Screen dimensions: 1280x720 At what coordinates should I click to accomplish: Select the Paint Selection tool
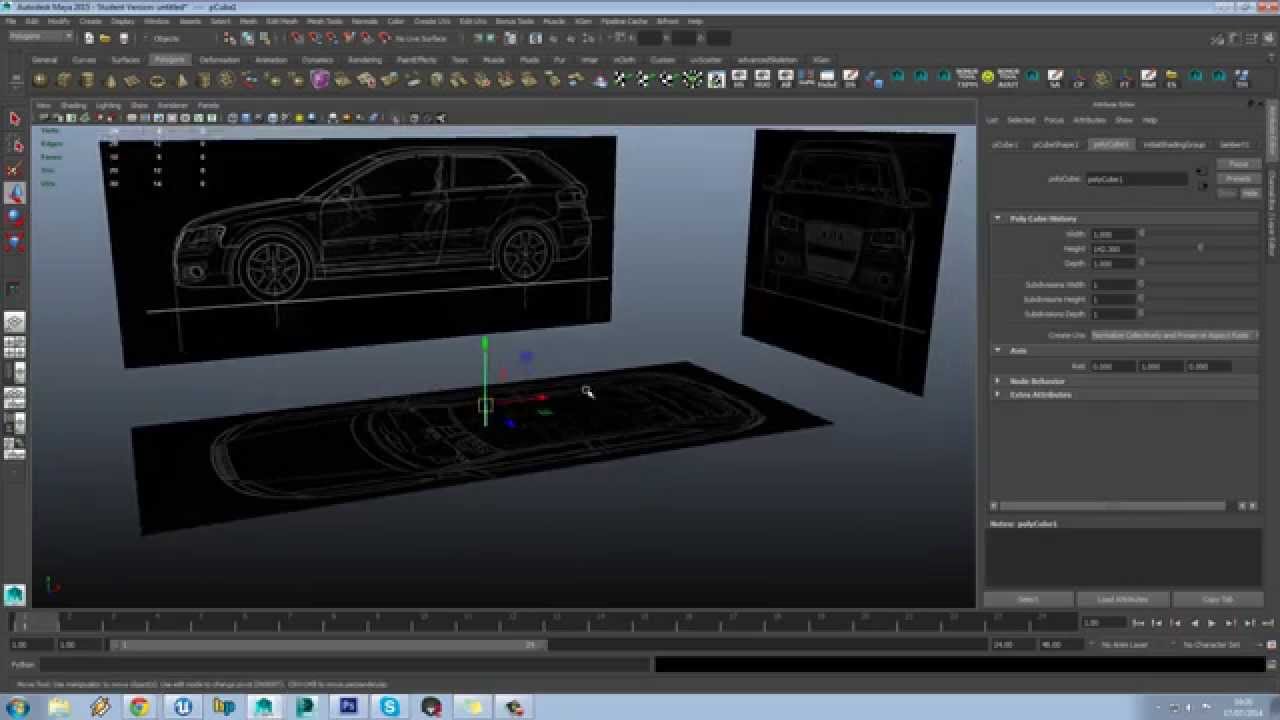pyautogui.click(x=14, y=169)
